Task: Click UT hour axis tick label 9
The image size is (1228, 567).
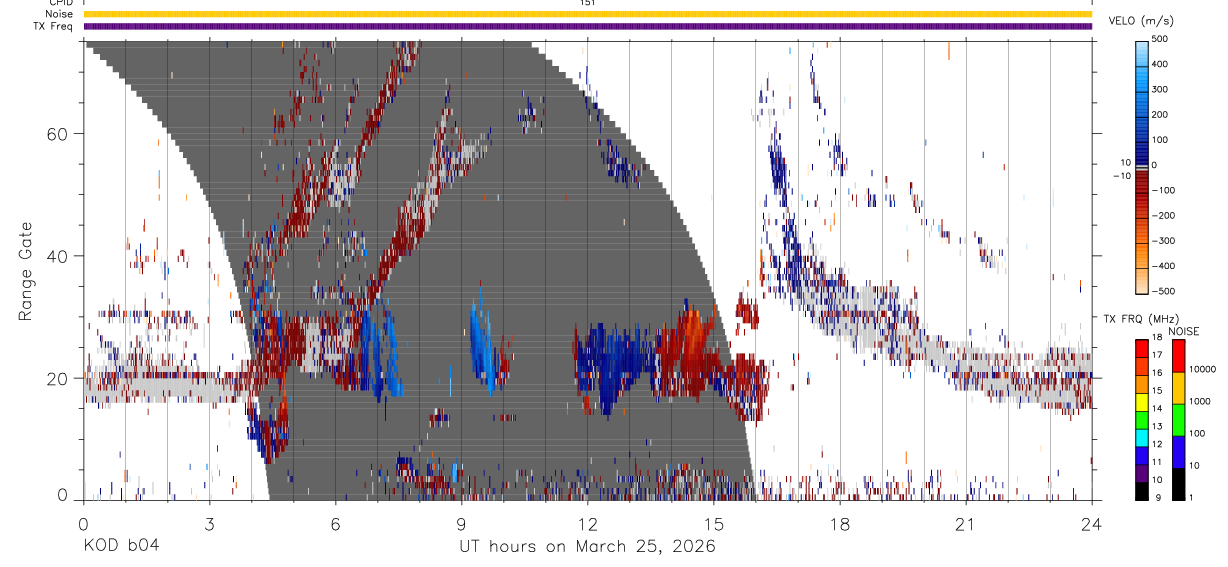Action: 461,524
